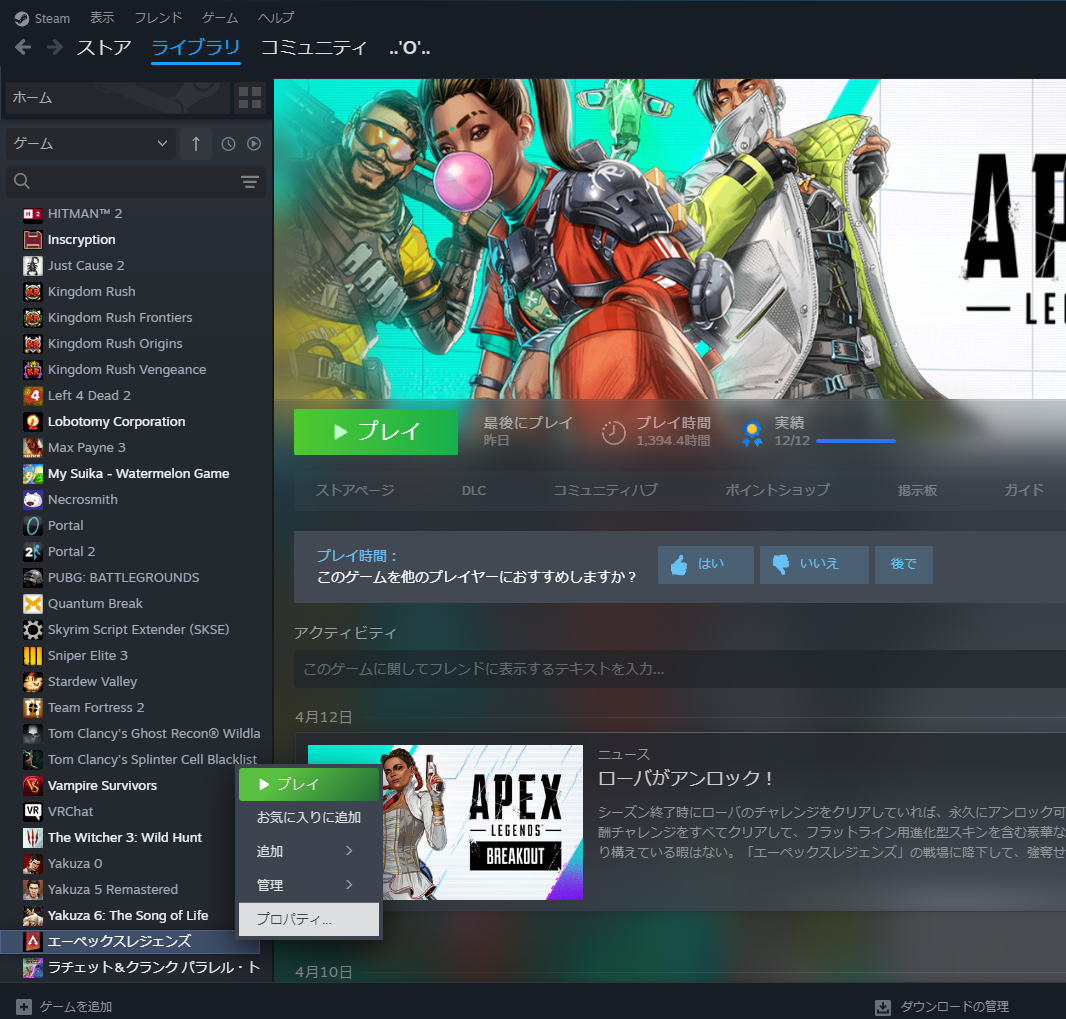Screen dimensions: 1066x1019
Task: Click the achievements progress bar
Action: pos(855,441)
